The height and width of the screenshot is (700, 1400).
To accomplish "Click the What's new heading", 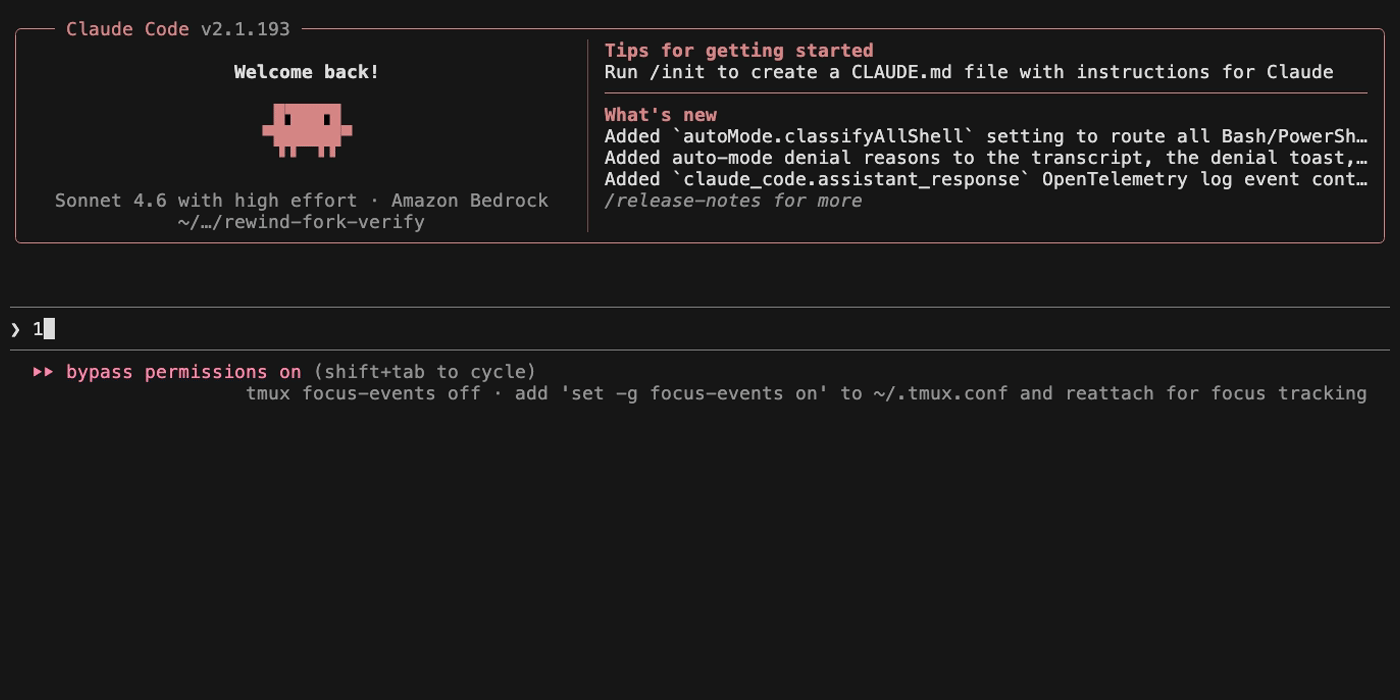I will (x=660, y=115).
